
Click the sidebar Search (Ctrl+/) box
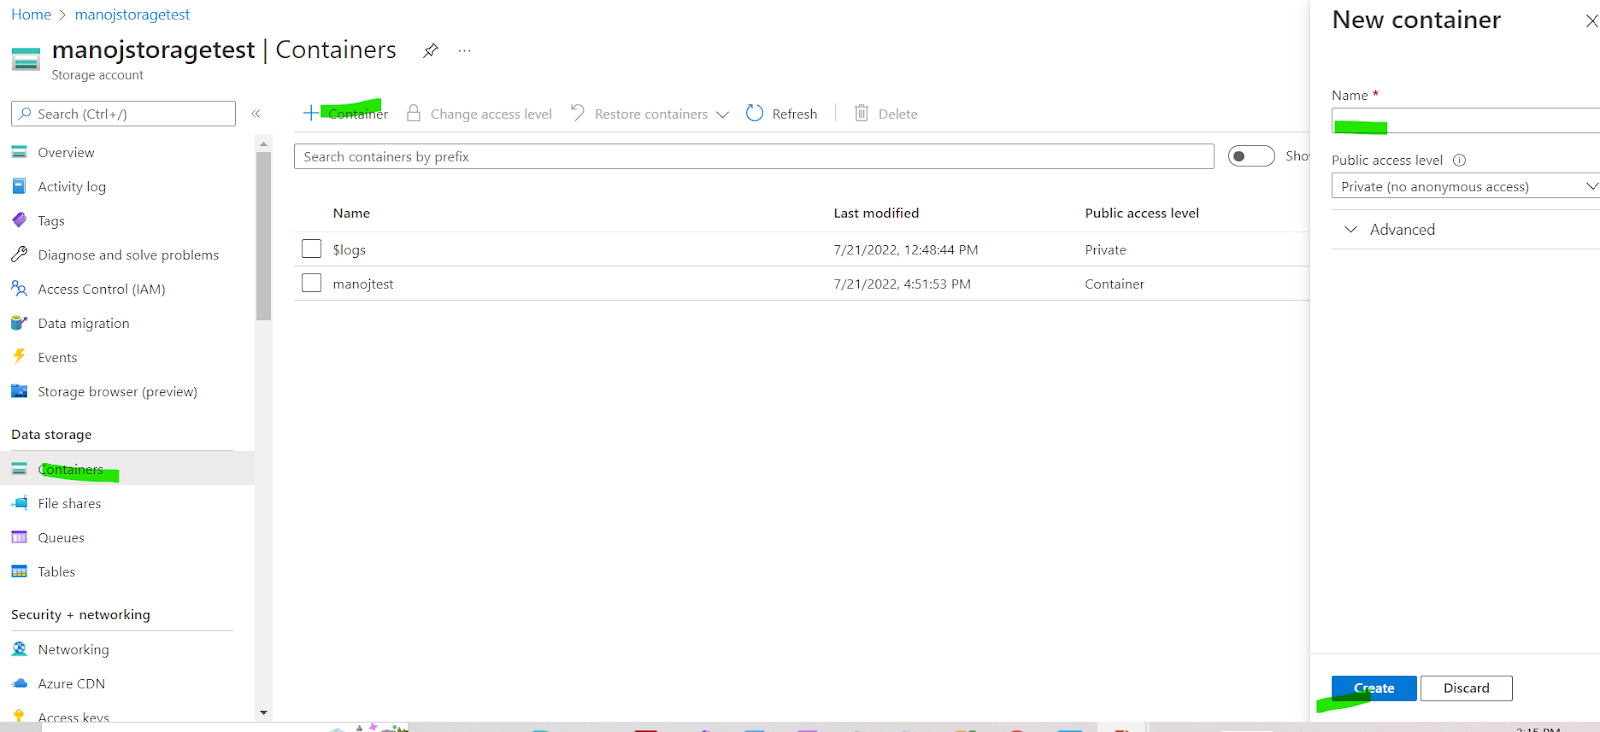click(x=123, y=114)
